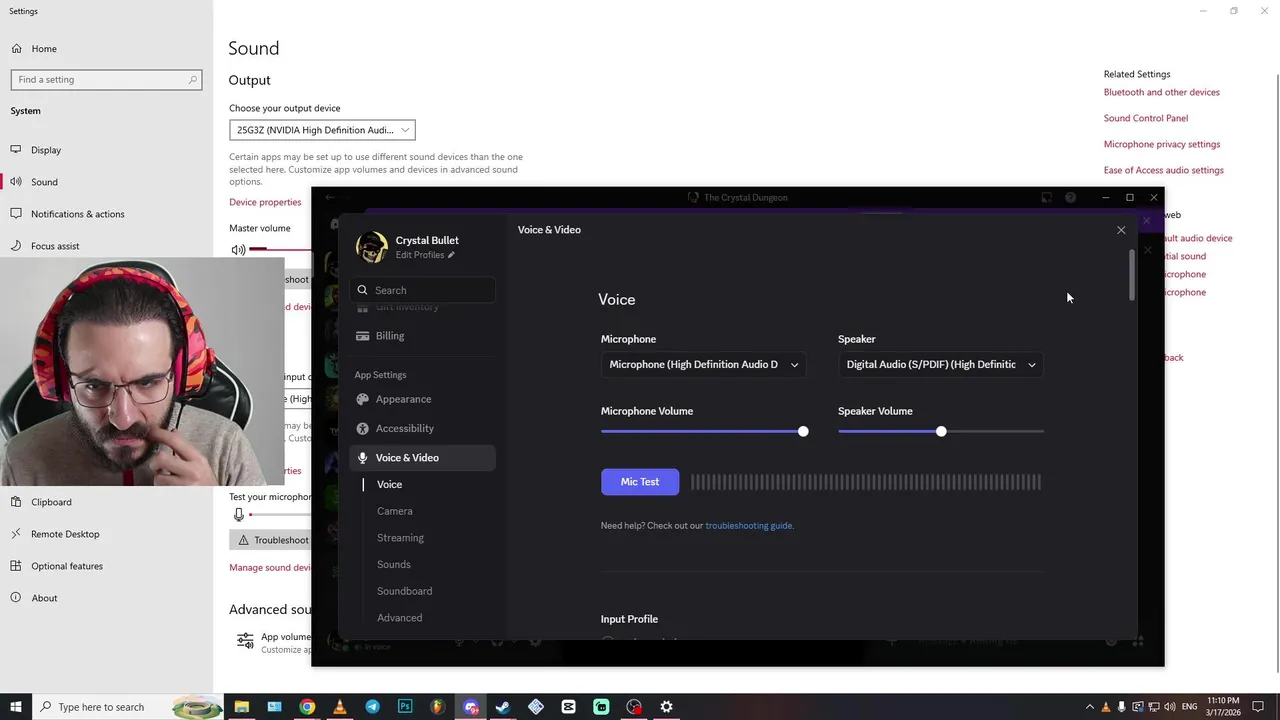The height and width of the screenshot is (720, 1280).
Task: Start the Mic Test
Action: (x=640, y=482)
